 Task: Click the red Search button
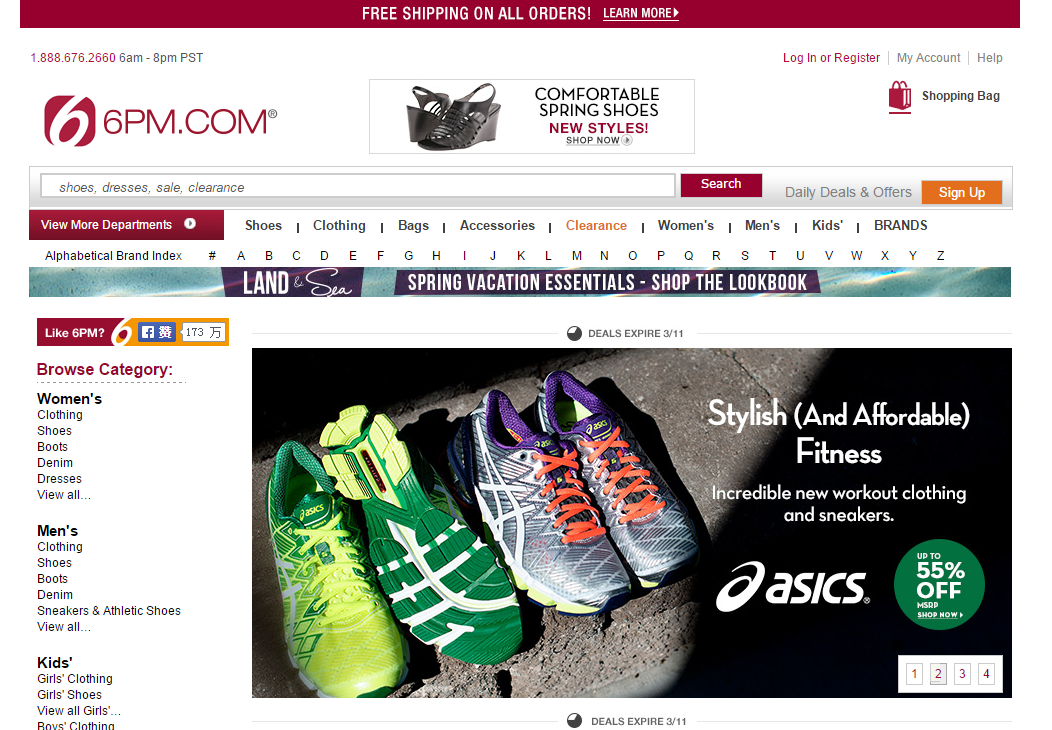click(721, 185)
